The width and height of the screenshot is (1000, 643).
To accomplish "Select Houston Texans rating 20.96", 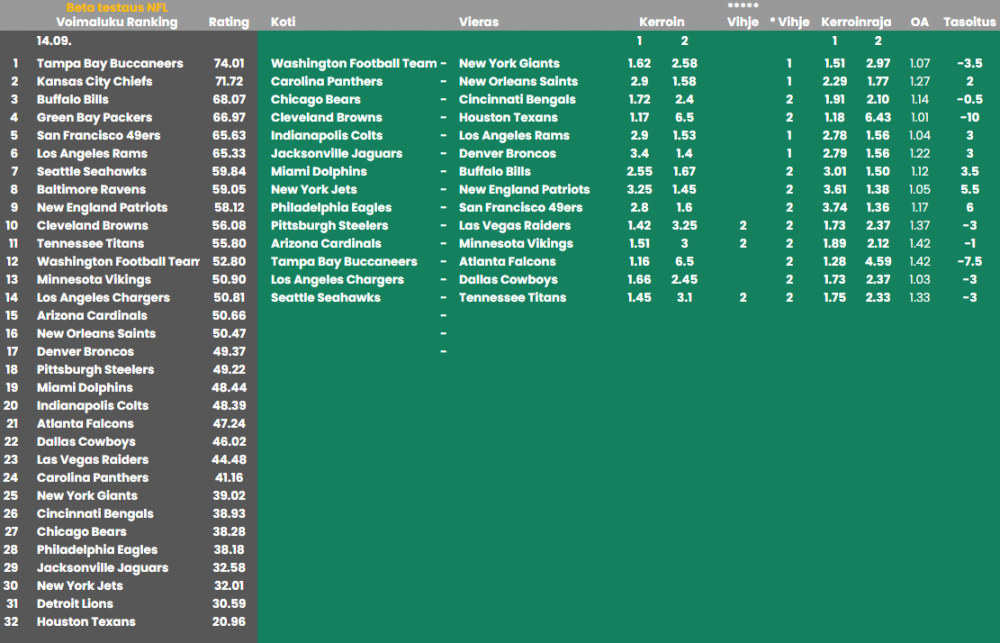I will coord(229,621).
